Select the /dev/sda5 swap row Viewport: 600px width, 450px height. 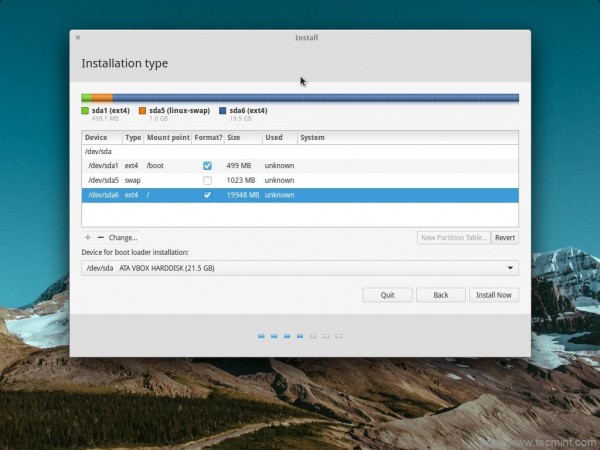click(300, 180)
